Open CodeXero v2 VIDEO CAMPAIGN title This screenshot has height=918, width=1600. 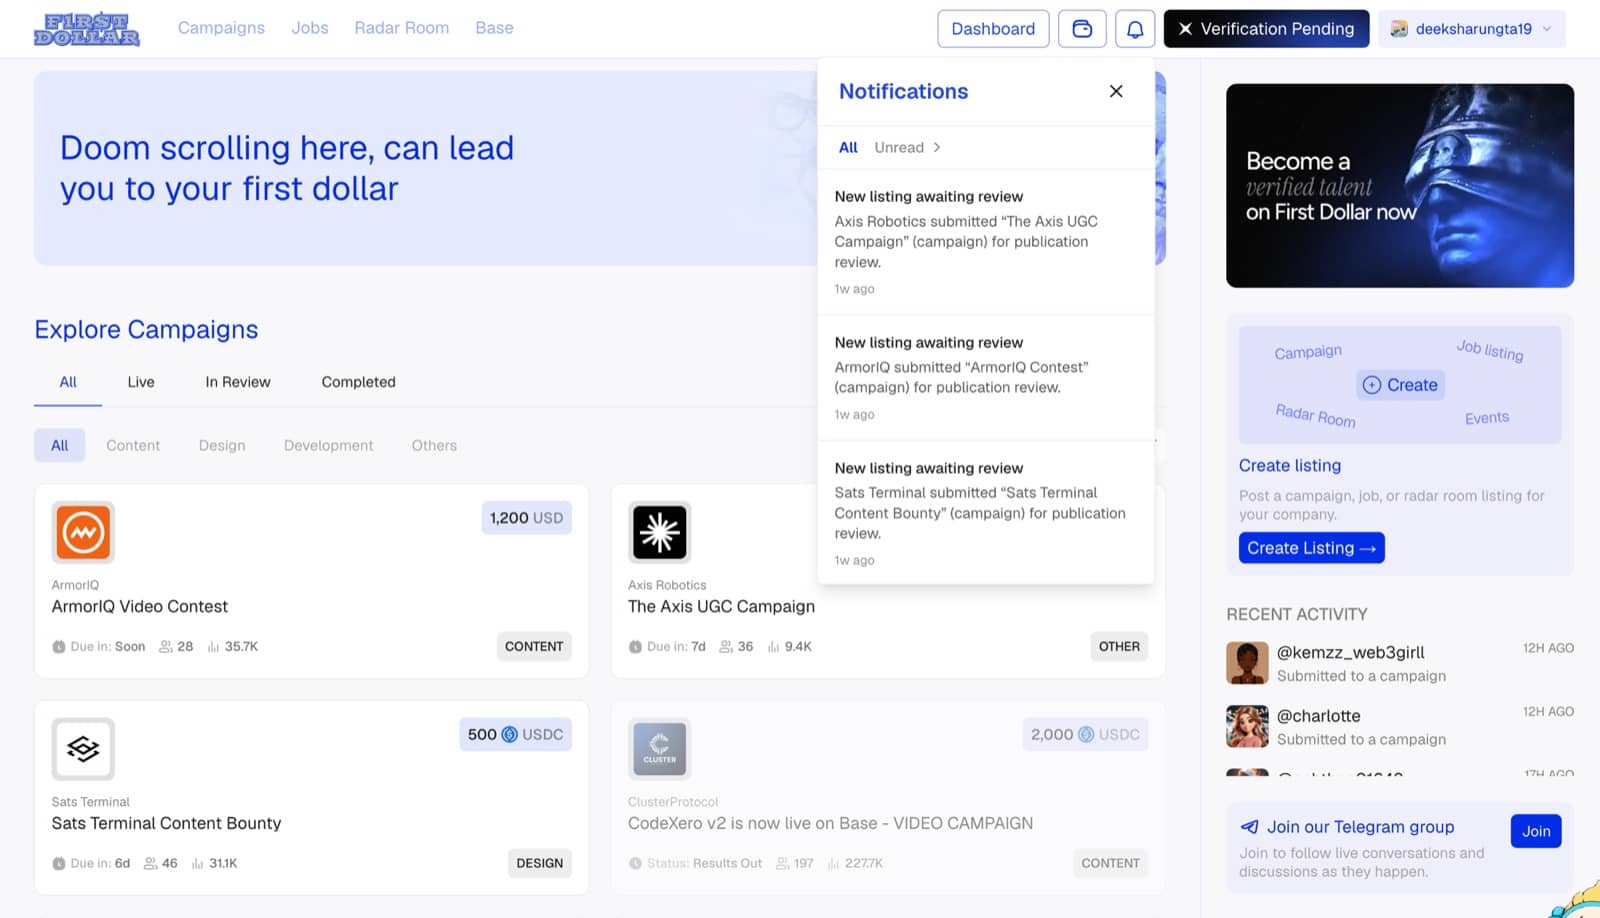click(830, 823)
